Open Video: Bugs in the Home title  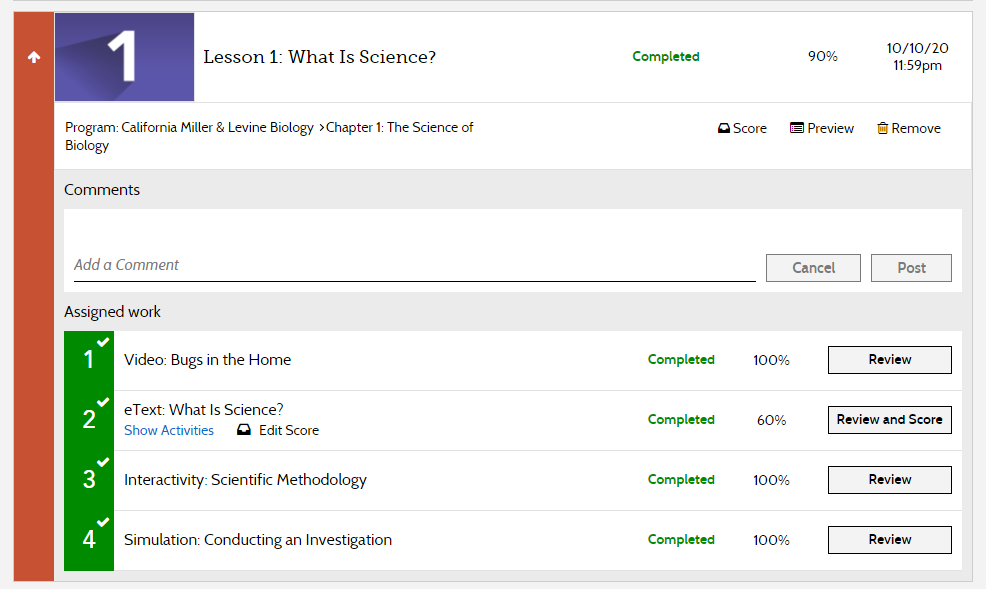click(208, 360)
